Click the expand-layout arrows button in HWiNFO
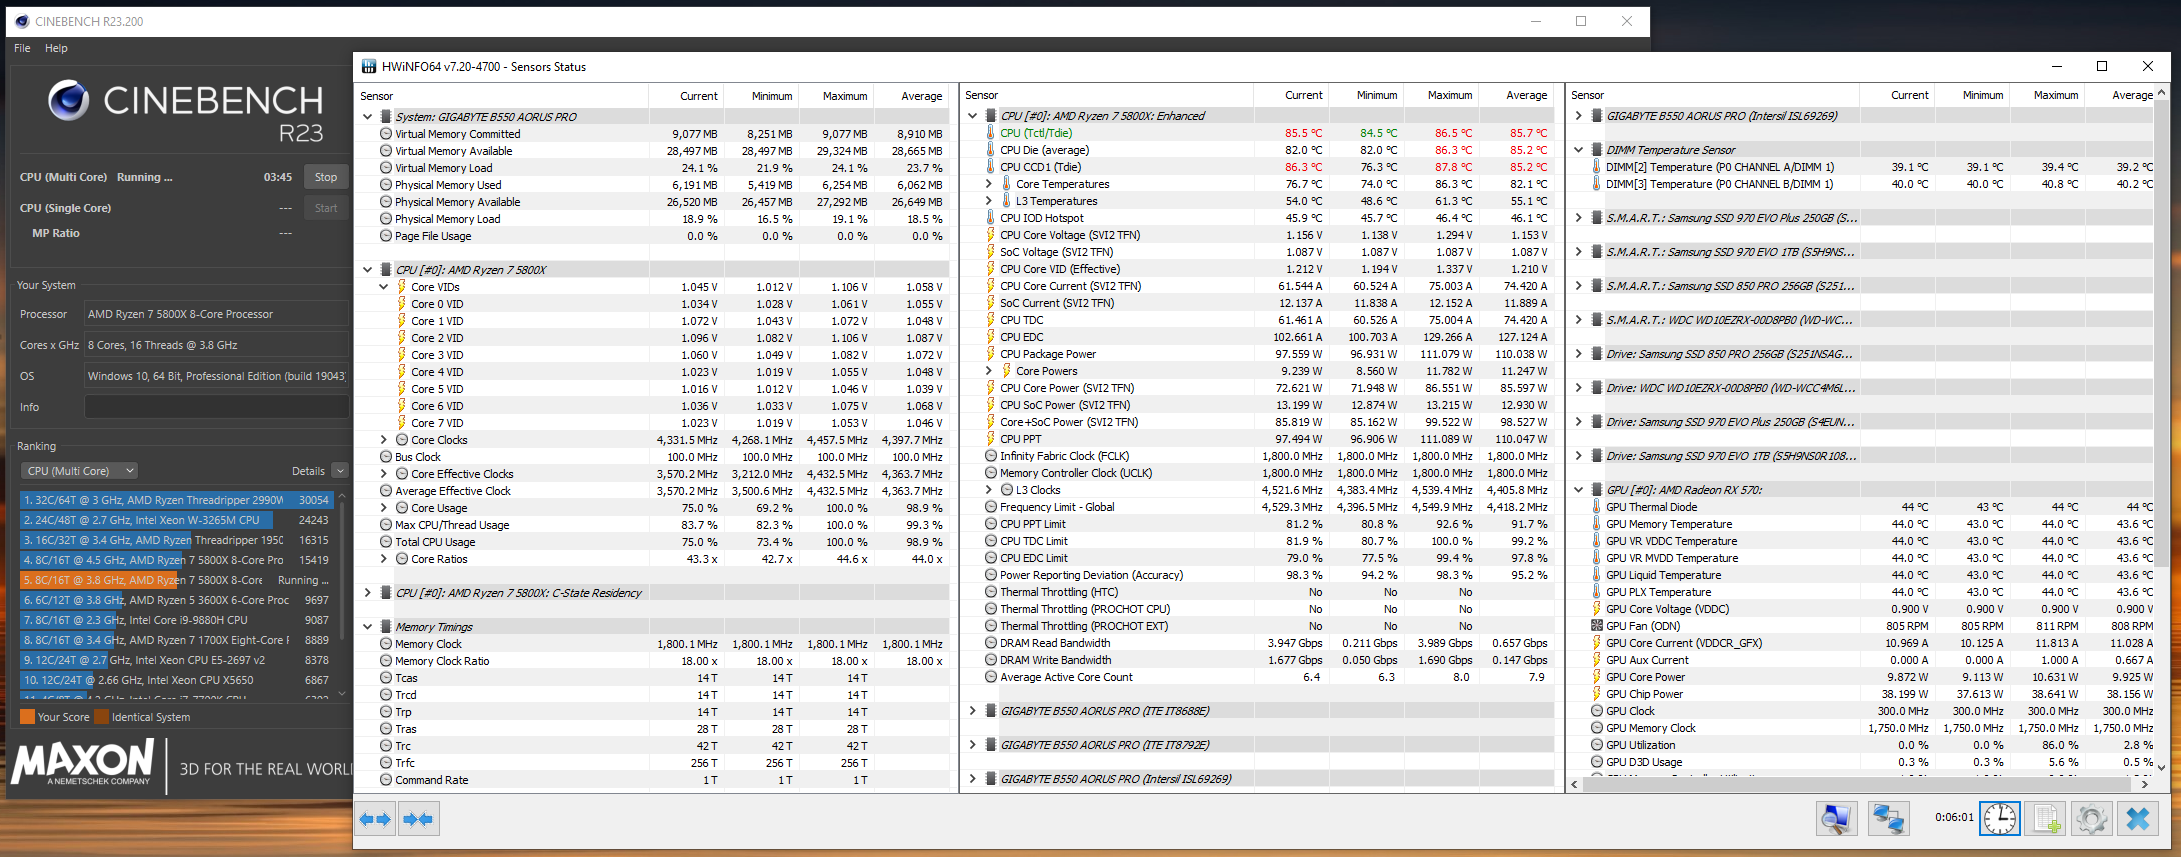 [x=376, y=819]
